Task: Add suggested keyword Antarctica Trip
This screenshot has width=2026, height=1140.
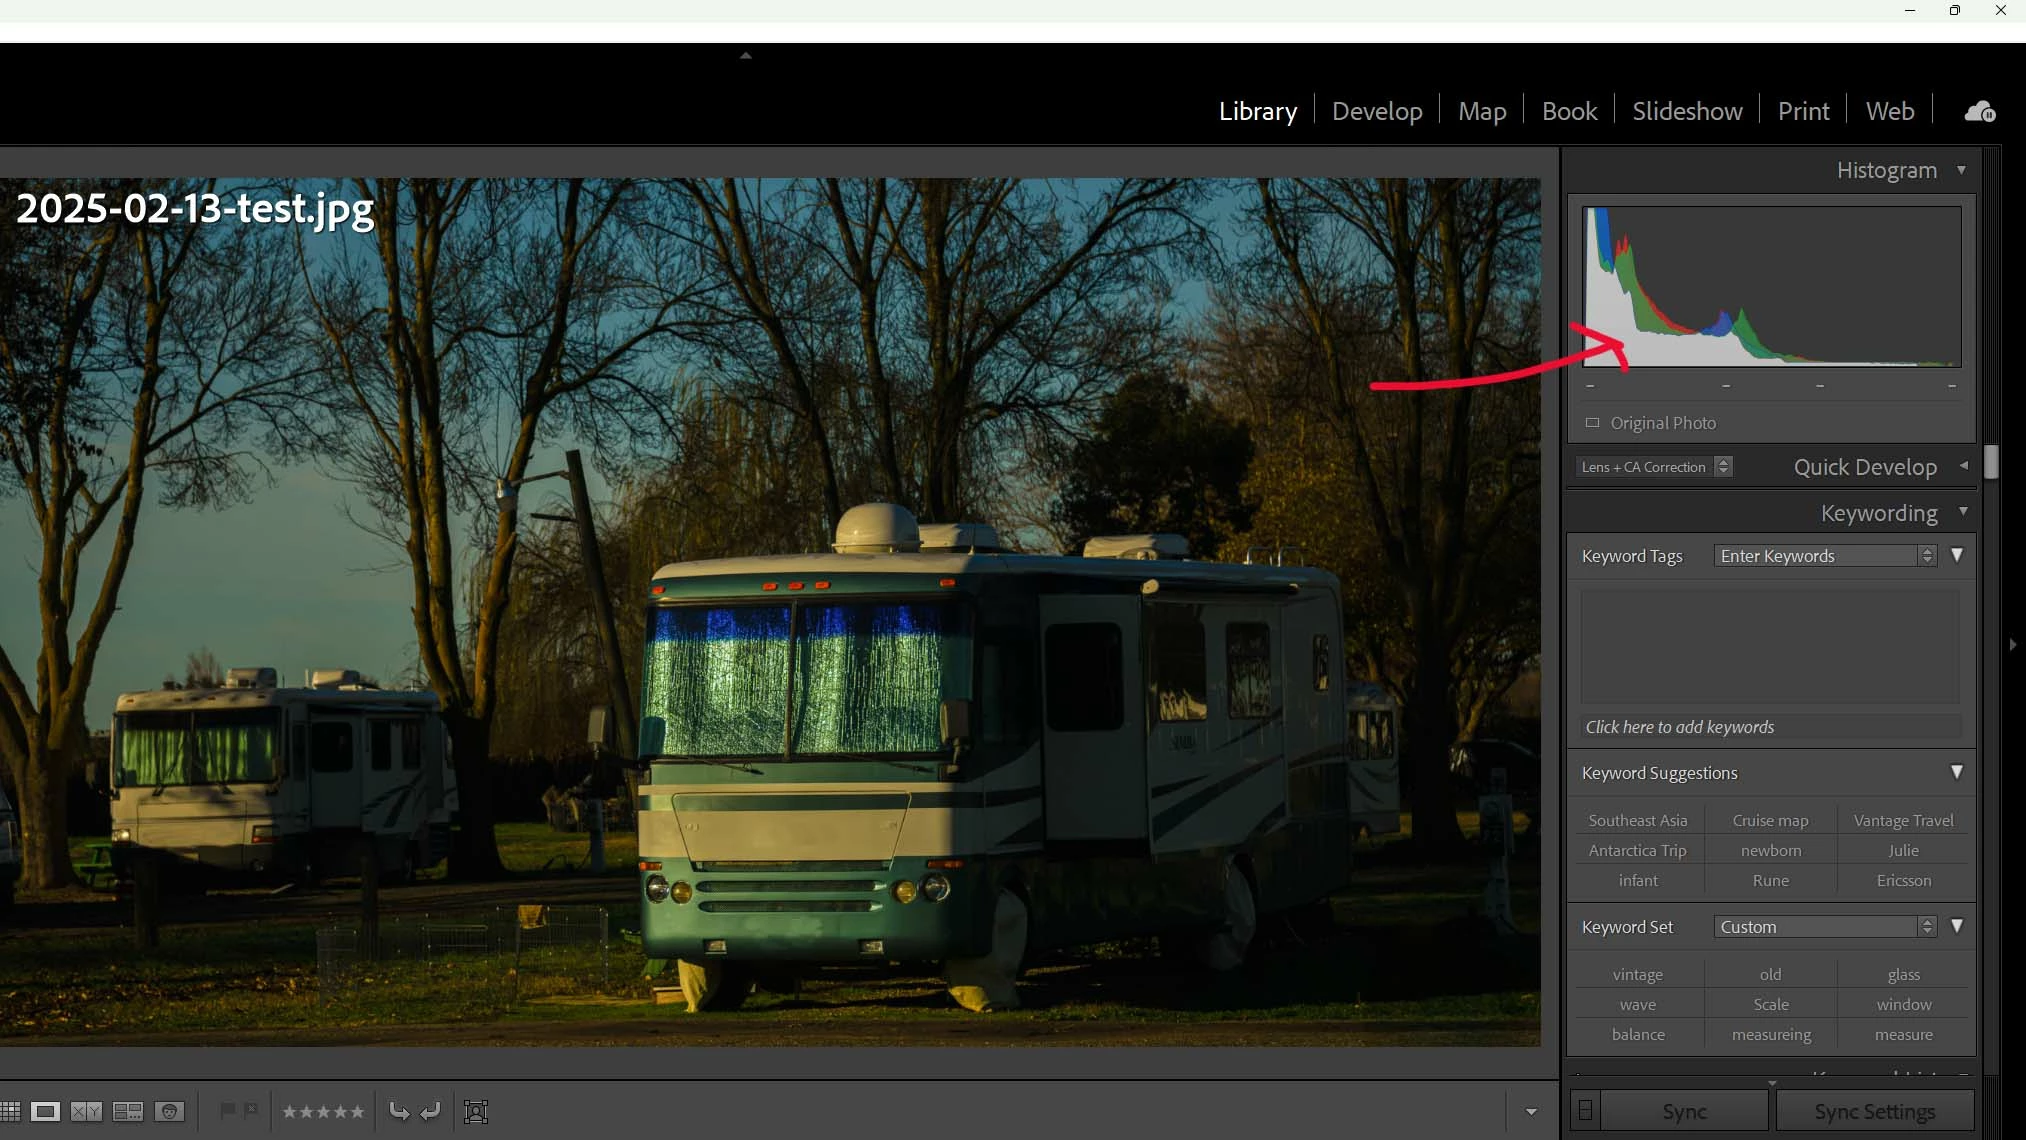Action: (x=1637, y=850)
